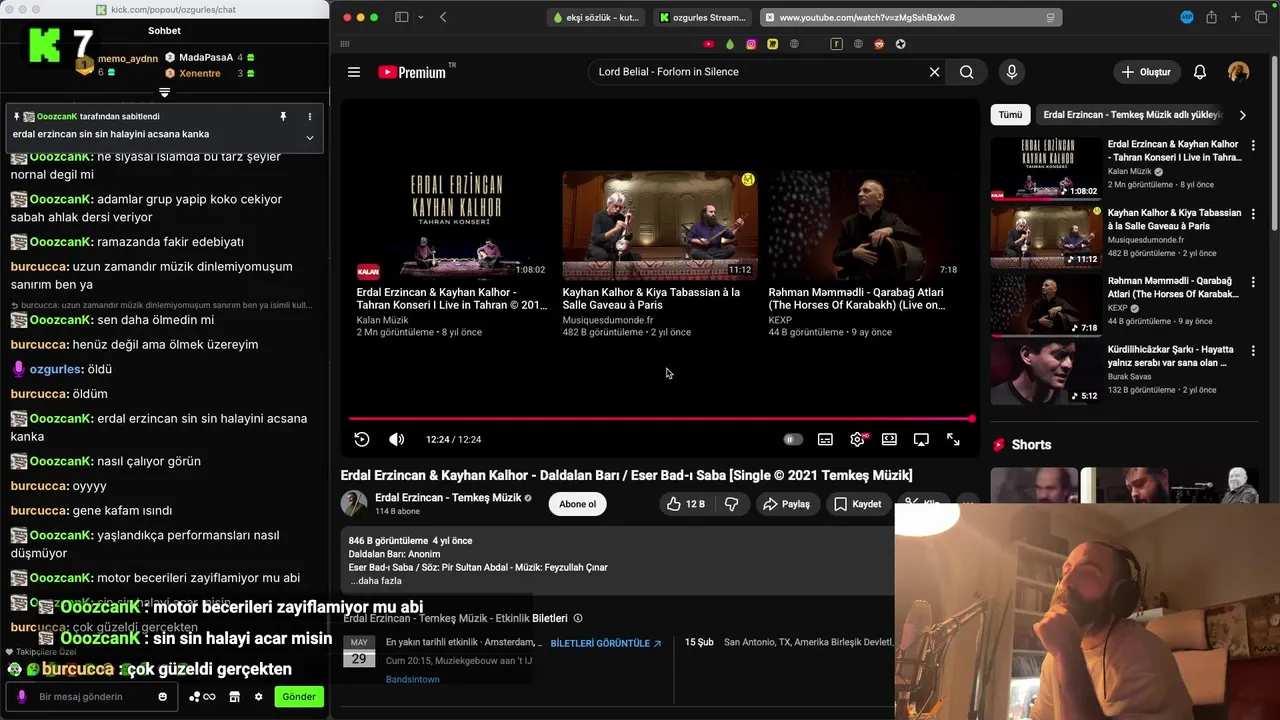1280x720 pixels.
Task: Open the BİLETLERİ GÖRÜNTÜLE tickets link
Action: pyautogui.click(x=606, y=643)
